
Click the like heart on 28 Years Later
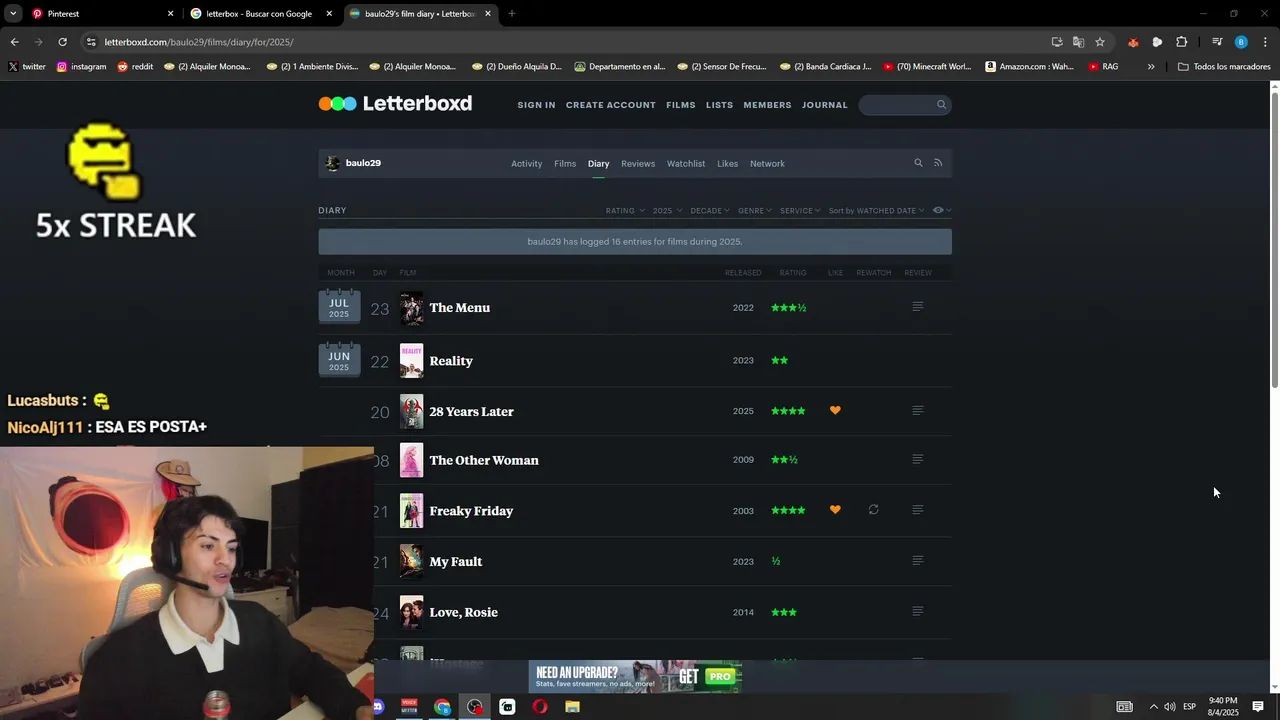tap(835, 411)
